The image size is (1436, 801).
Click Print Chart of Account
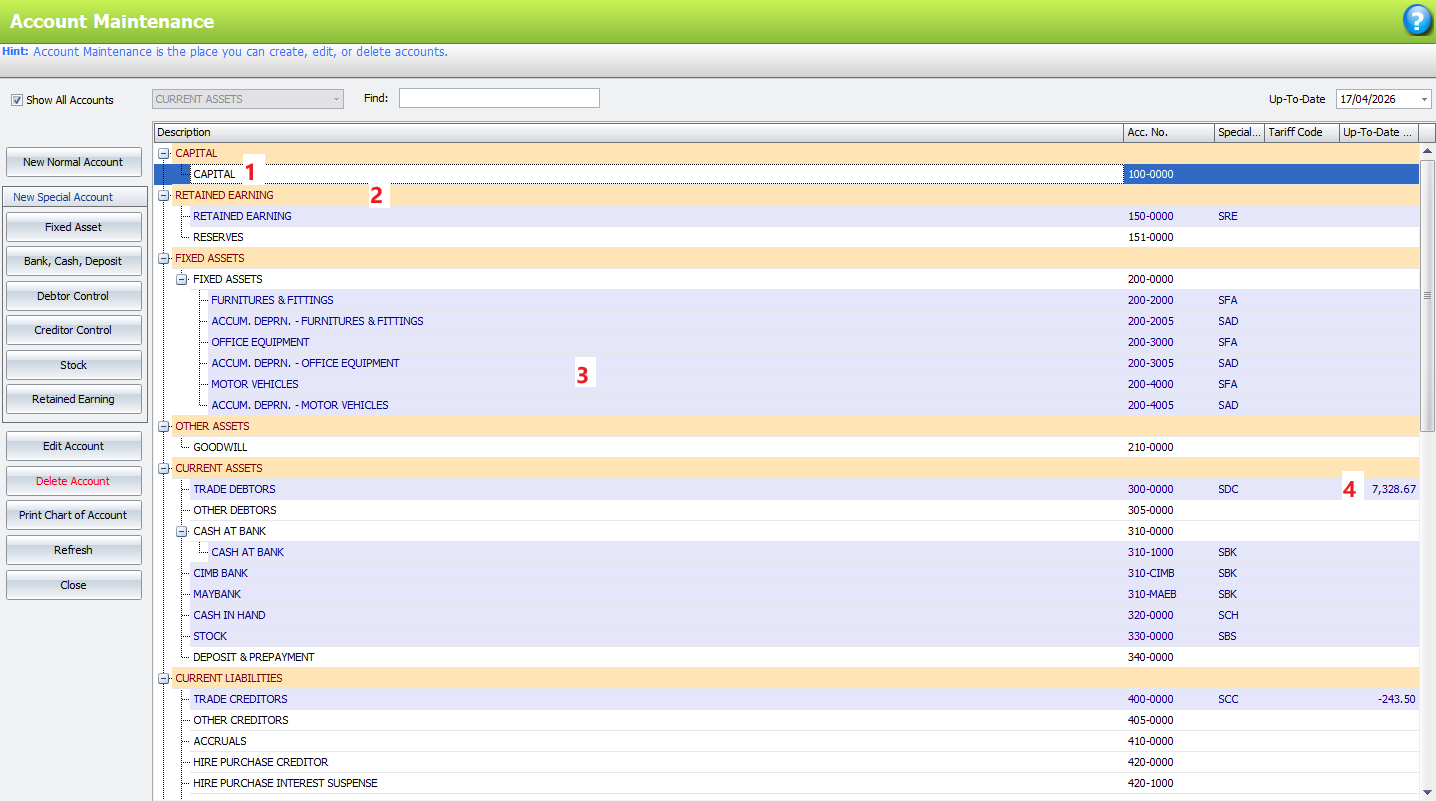pos(73,515)
